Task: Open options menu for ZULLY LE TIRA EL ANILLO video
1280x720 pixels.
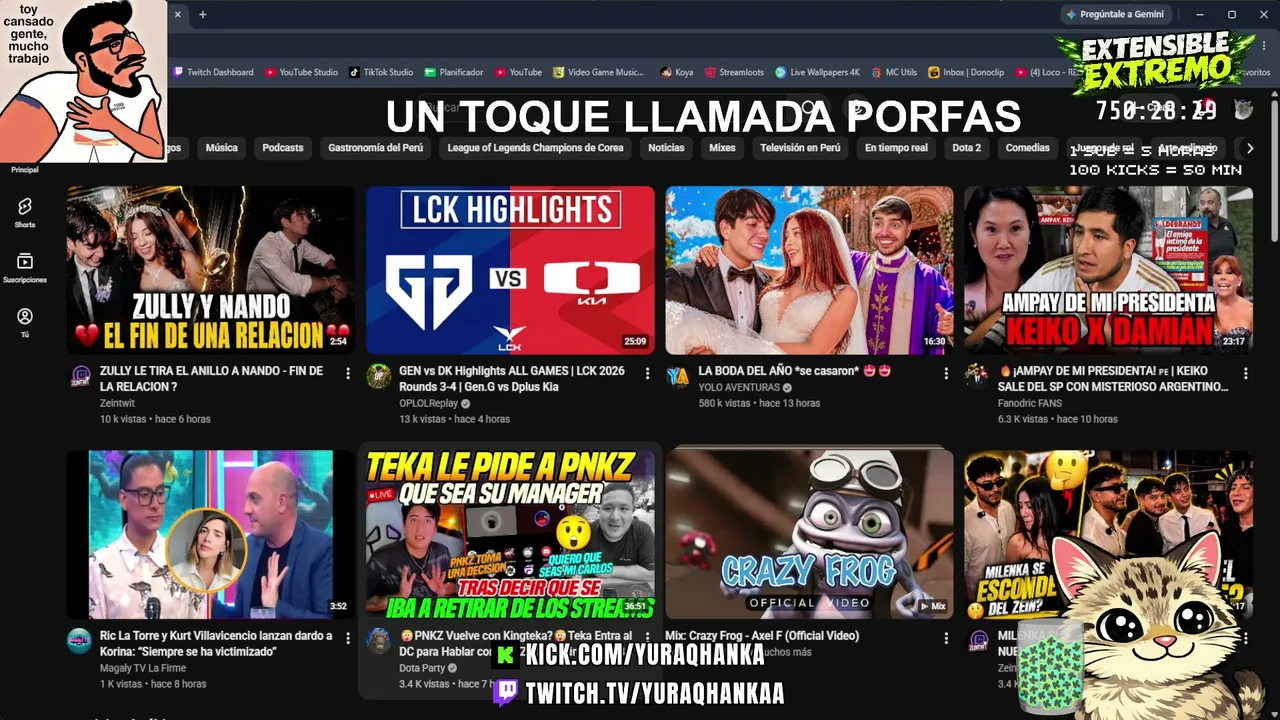Action: point(348,373)
